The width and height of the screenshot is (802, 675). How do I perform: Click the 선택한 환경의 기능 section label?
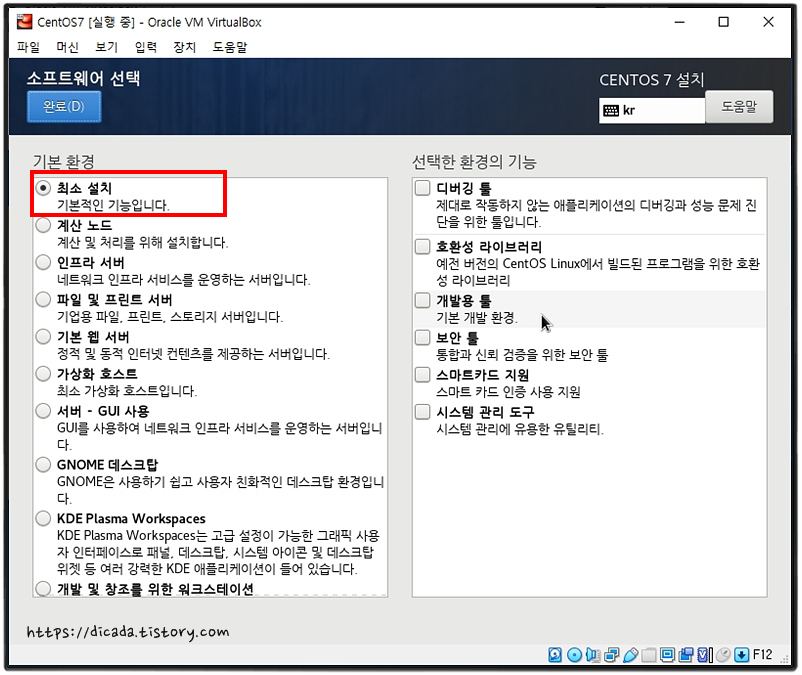click(x=474, y=162)
